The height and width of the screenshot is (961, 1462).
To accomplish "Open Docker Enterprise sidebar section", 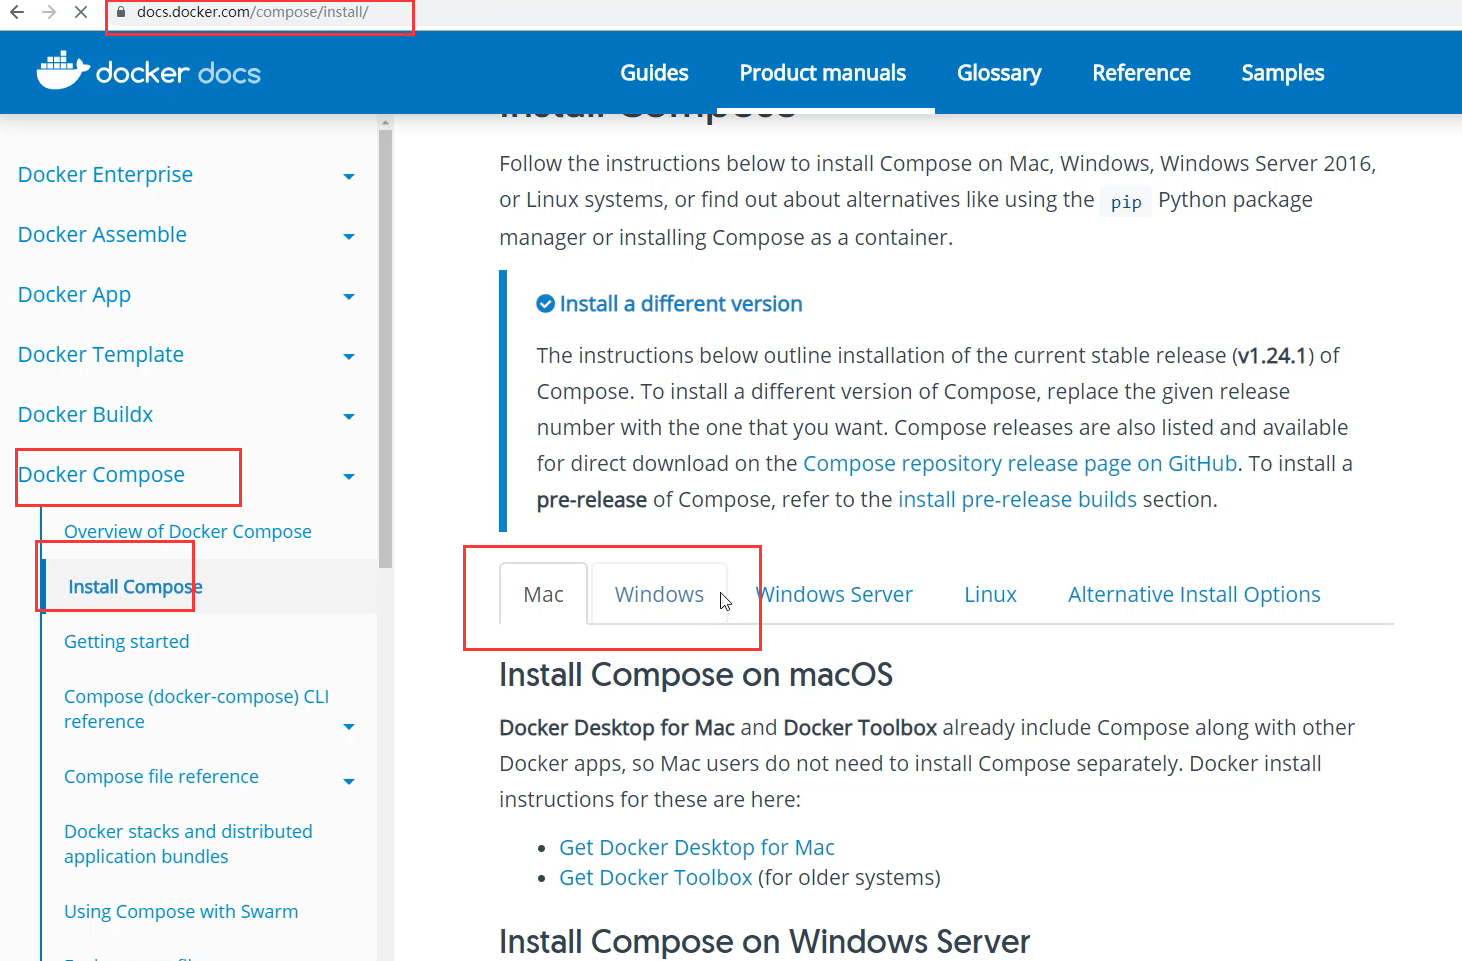I will 105,174.
